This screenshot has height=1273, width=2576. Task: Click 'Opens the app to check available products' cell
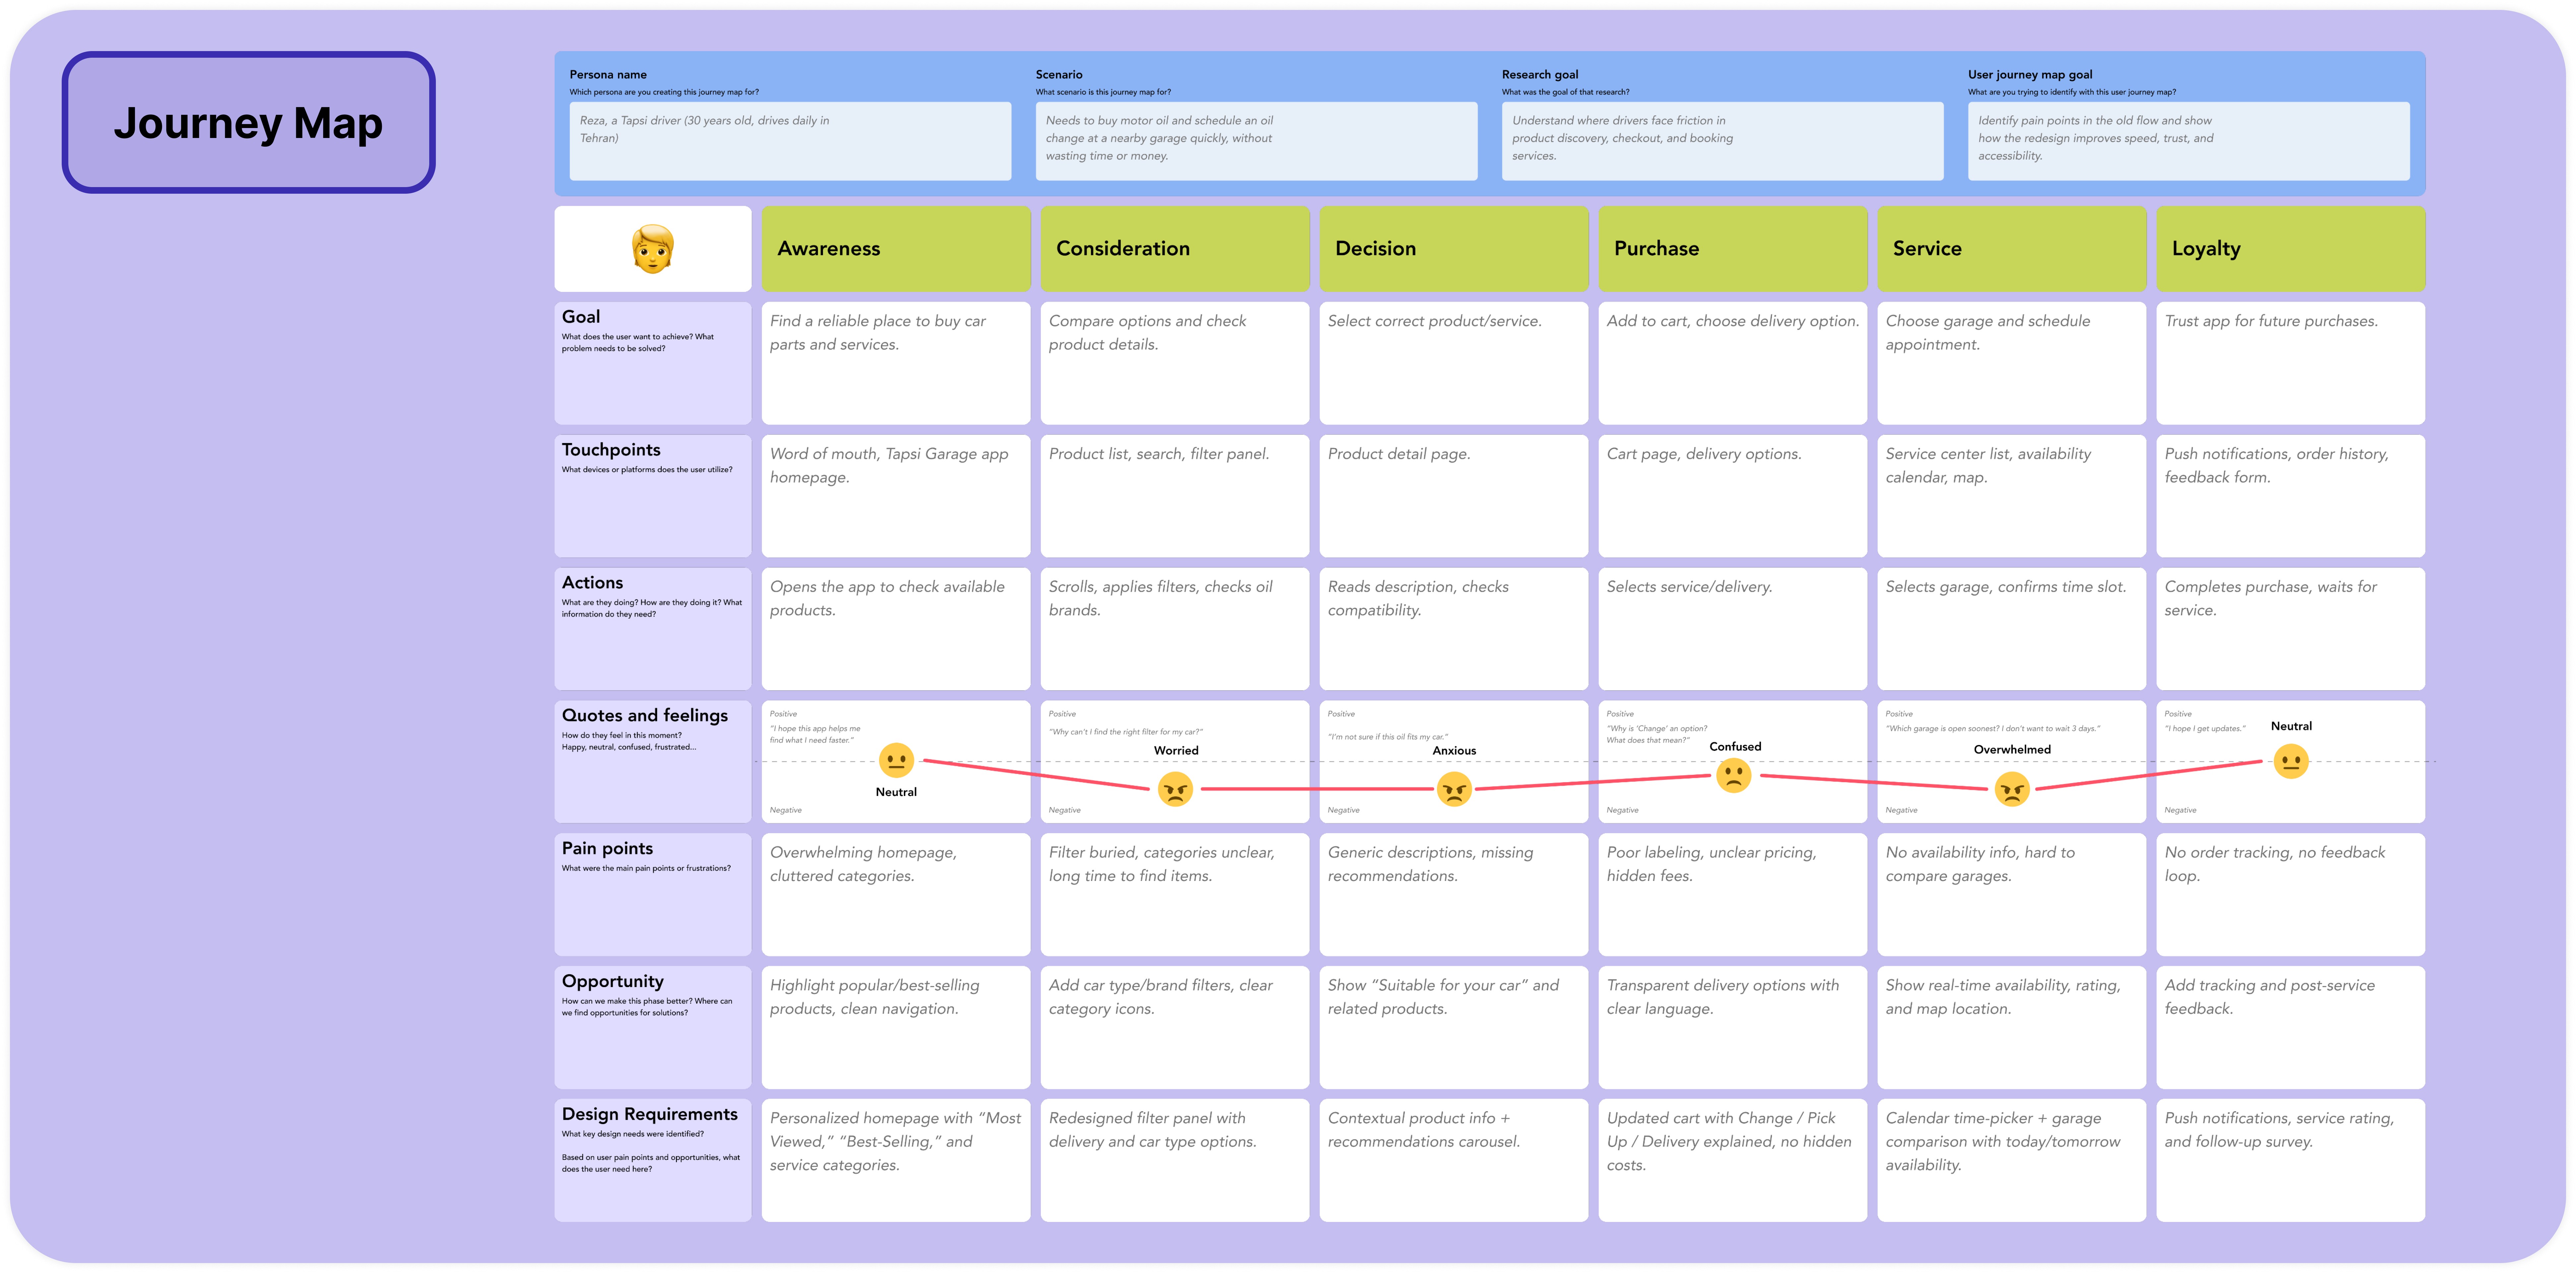pyautogui.click(x=896, y=629)
